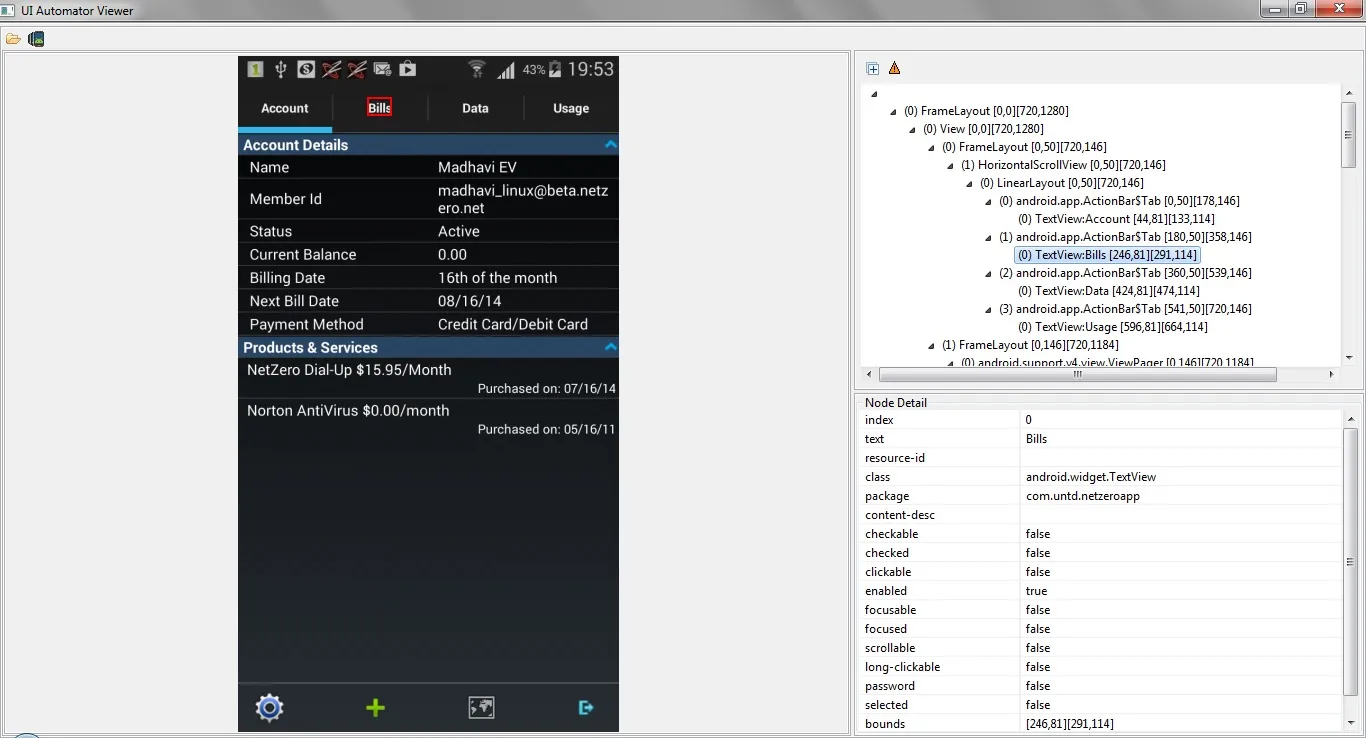
Task: Collapse the HorizontalScrollView tree node
Action: pyautogui.click(x=951, y=165)
